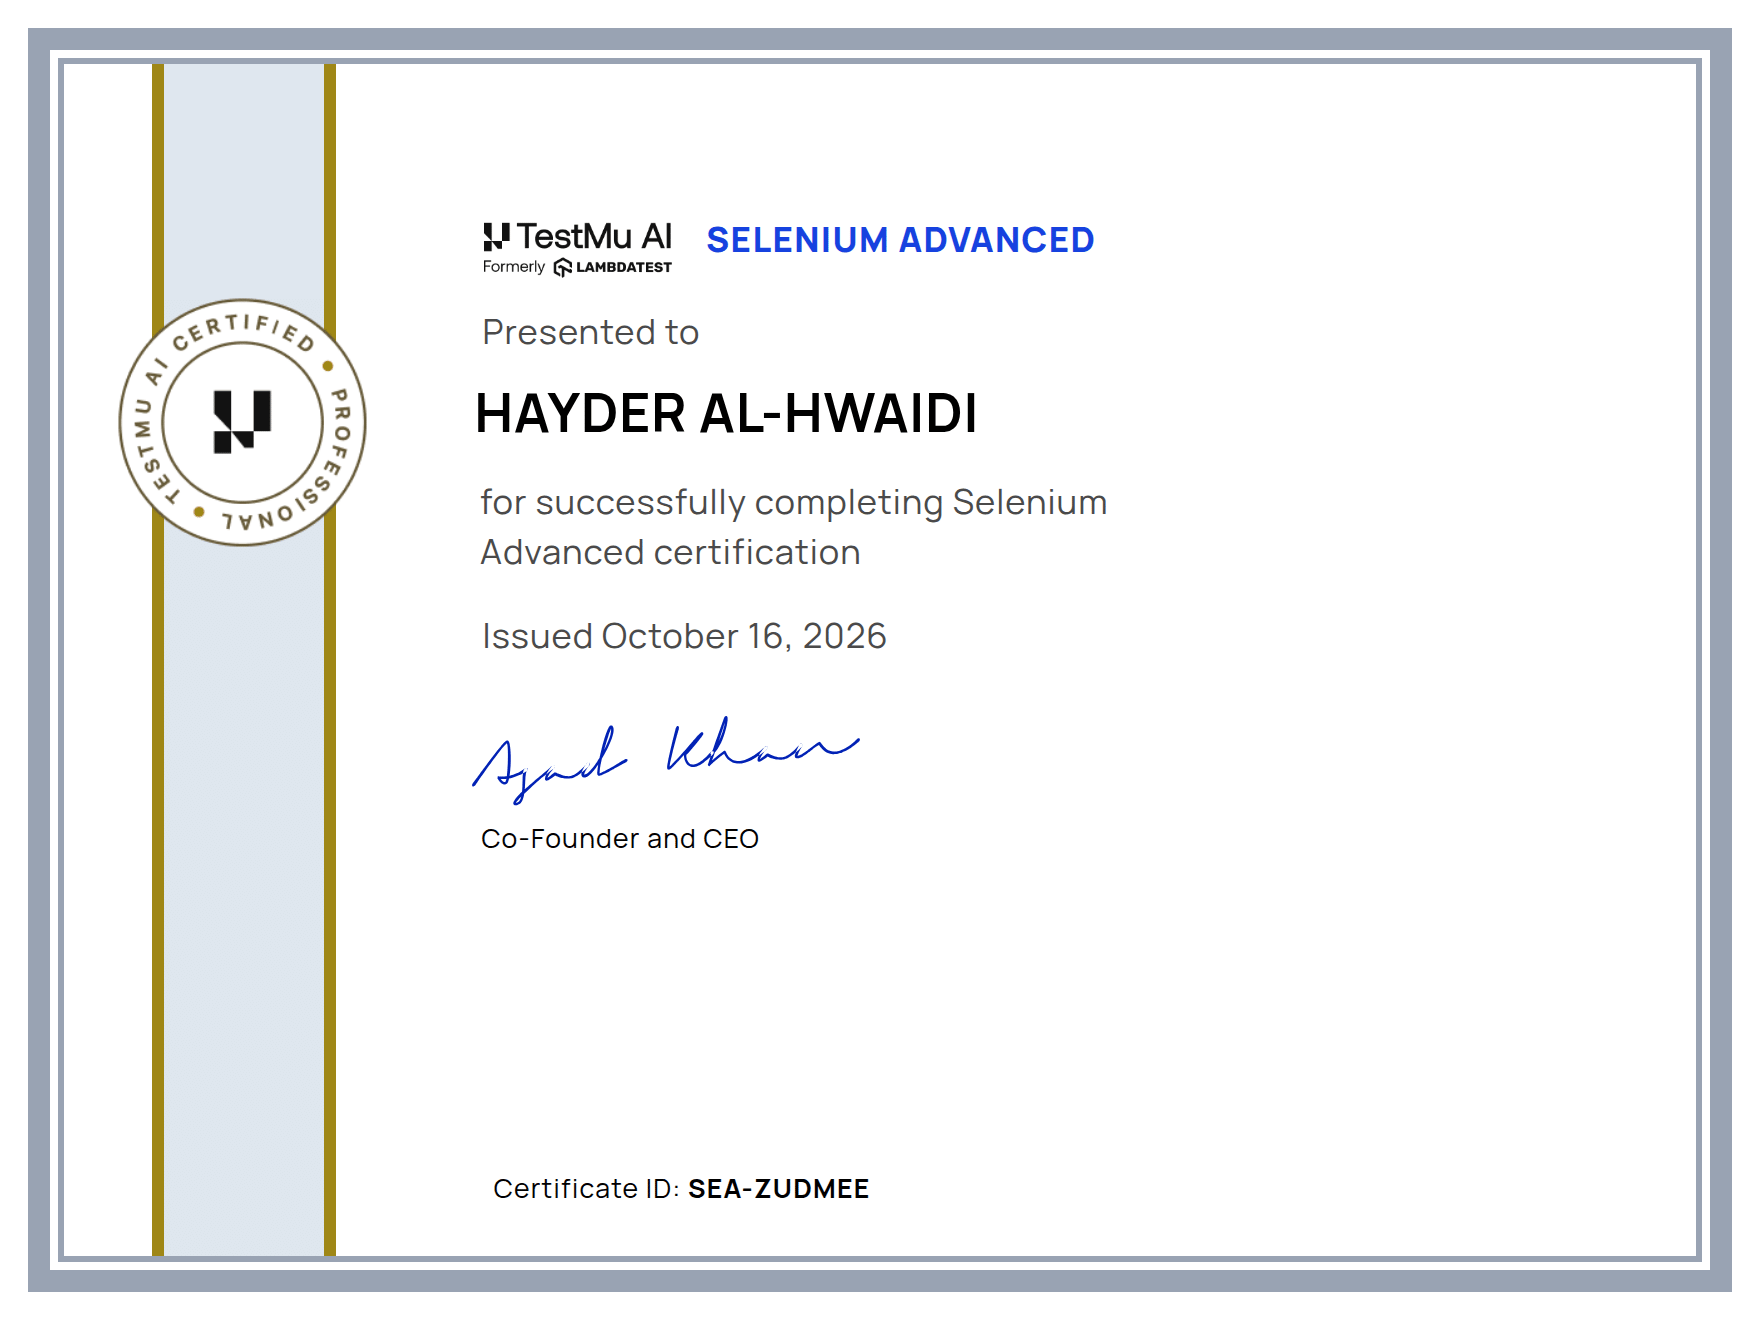Click the 'Advanced certification' line
1760x1320 pixels.
(x=670, y=552)
